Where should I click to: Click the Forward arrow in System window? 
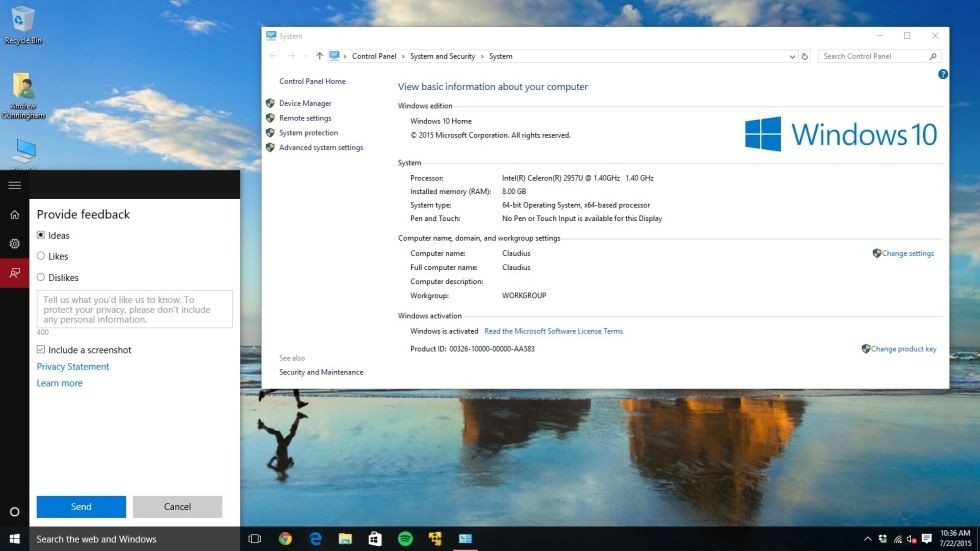(x=291, y=56)
